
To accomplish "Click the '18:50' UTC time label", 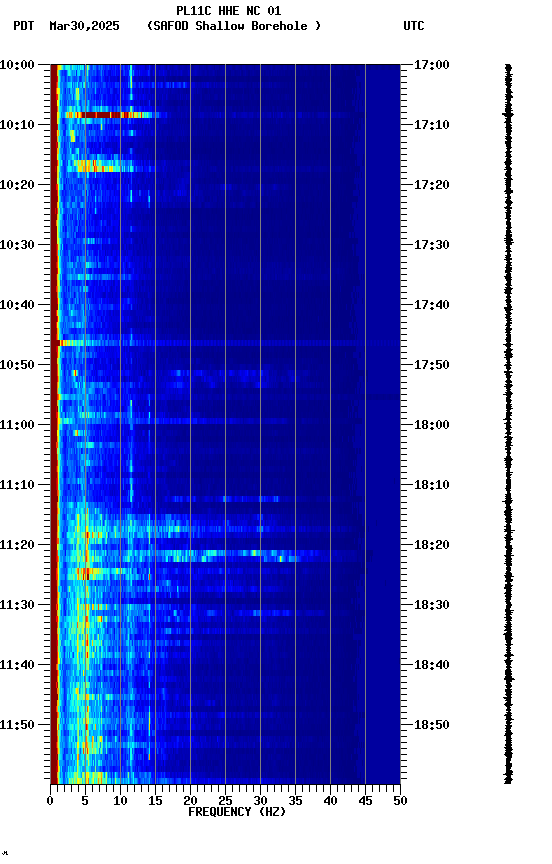I will pyautogui.click(x=432, y=725).
